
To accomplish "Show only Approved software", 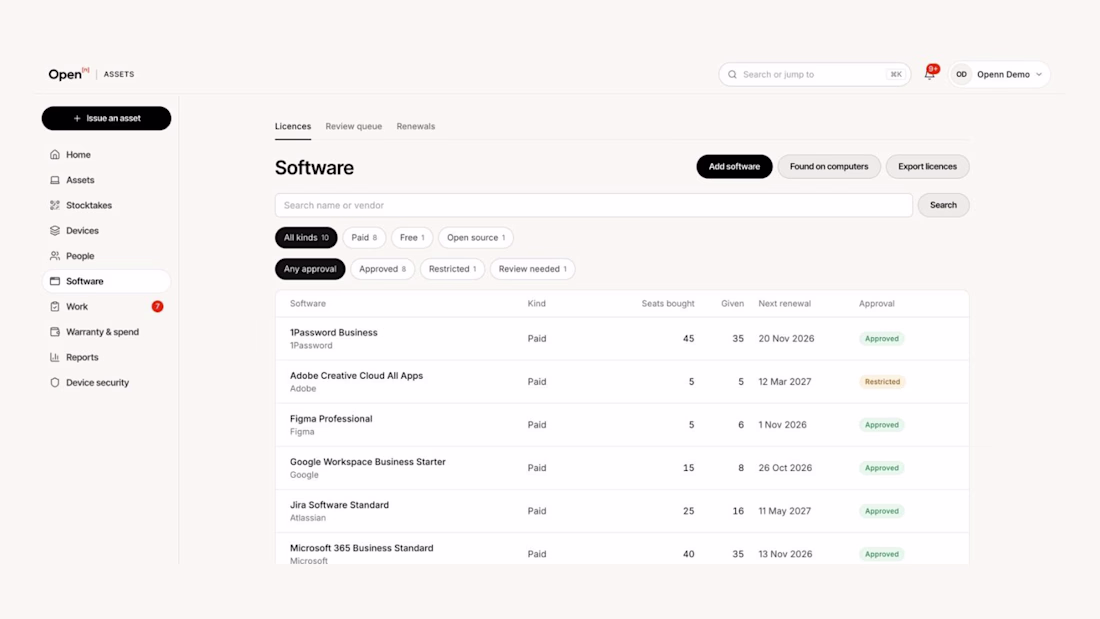I will (382, 269).
